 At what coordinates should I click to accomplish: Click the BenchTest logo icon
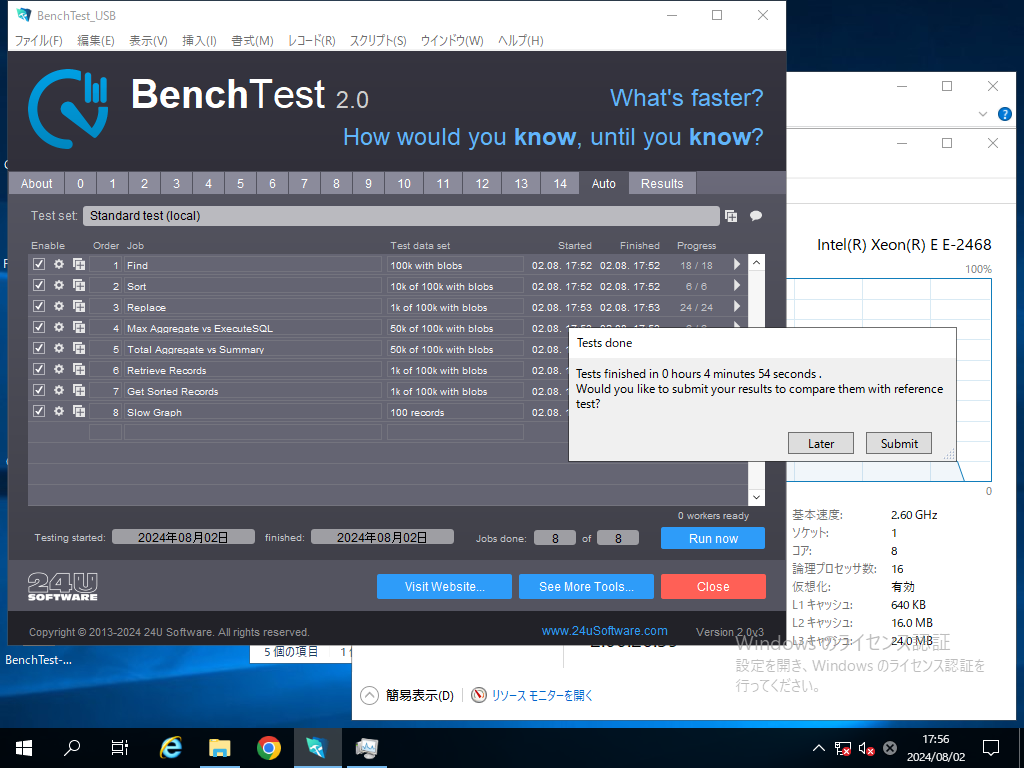[x=68, y=108]
